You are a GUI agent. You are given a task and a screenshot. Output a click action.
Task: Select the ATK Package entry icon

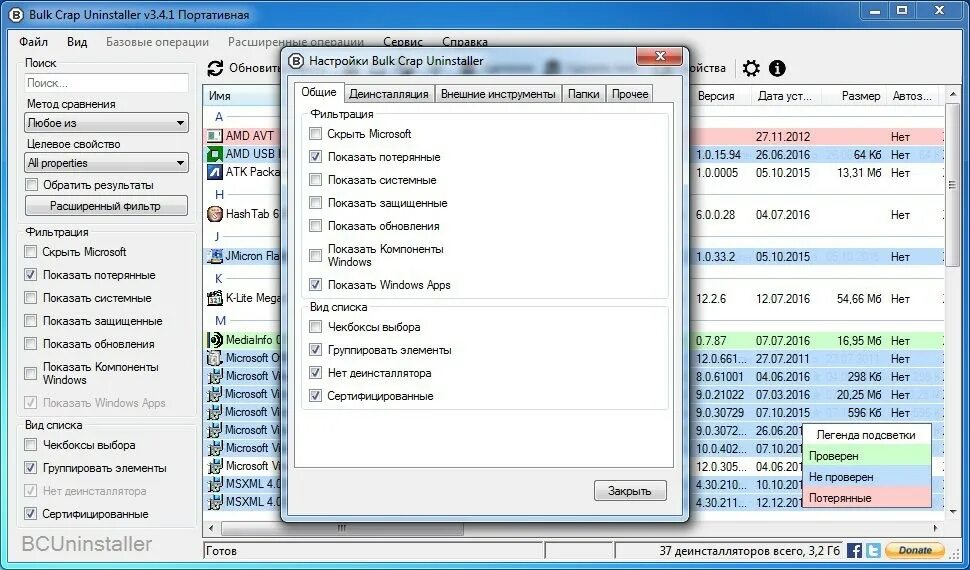click(215, 171)
